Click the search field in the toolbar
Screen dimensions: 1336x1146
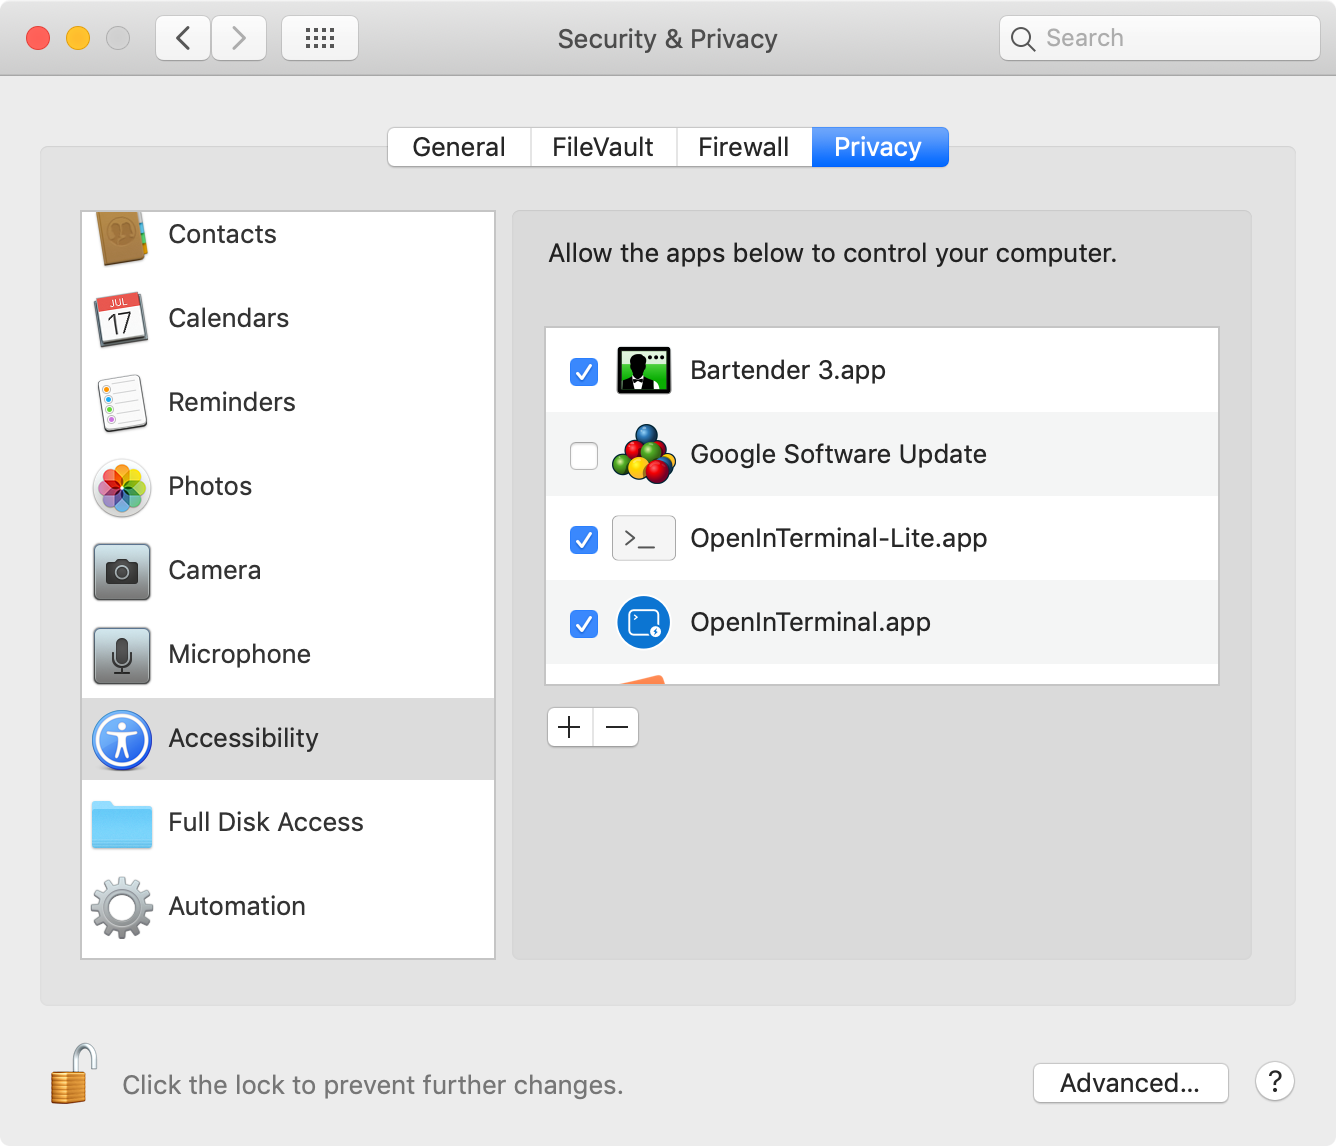1160,38
